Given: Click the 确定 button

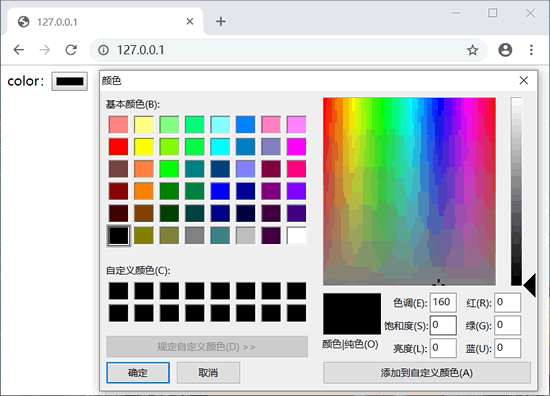Looking at the screenshot, I should [x=138, y=372].
